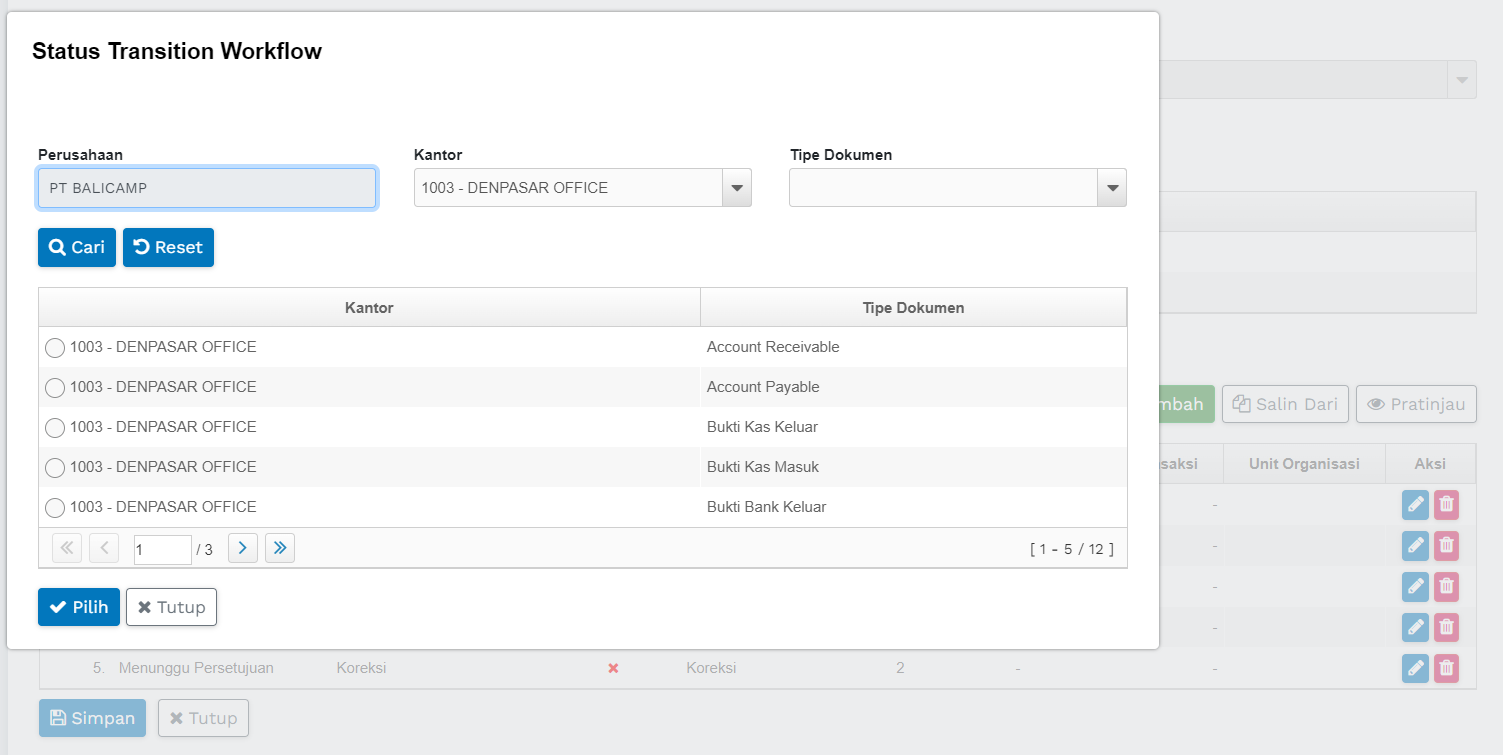This screenshot has height=755, width=1503.
Task: Click the edit pencil icon for row 5
Action: pyautogui.click(x=1415, y=668)
